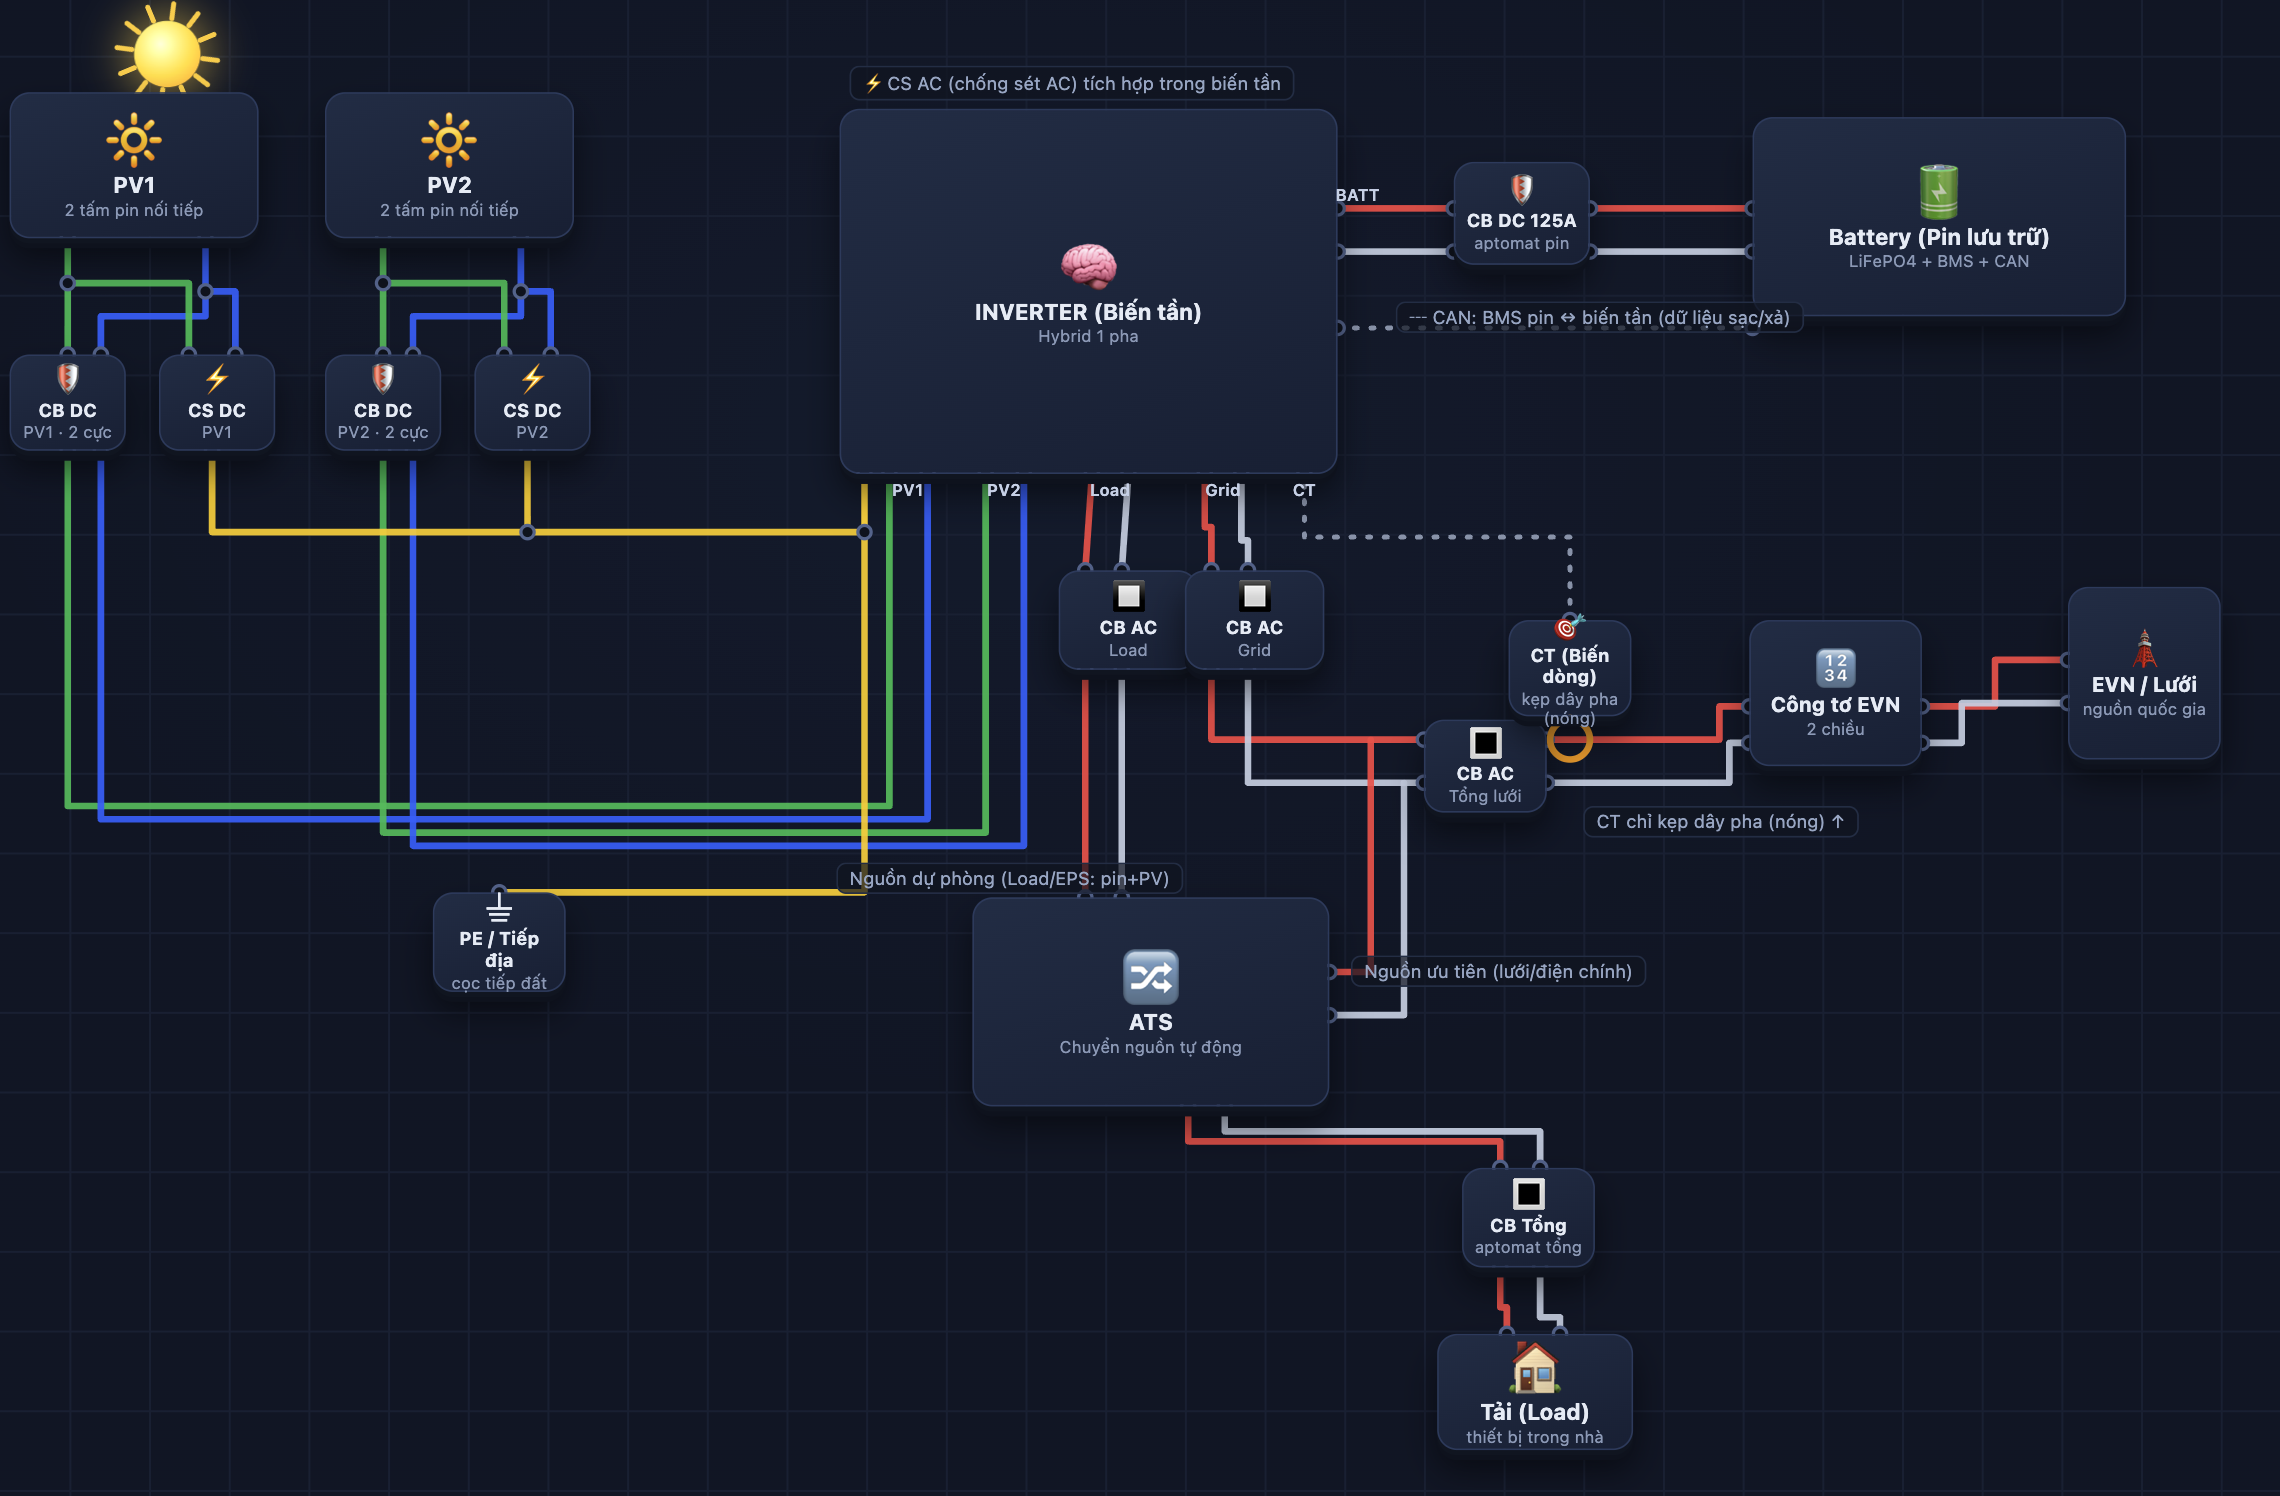Select the CB AC Grid breaker node
This screenshot has width=2280, height=1496.
(x=1254, y=620)
